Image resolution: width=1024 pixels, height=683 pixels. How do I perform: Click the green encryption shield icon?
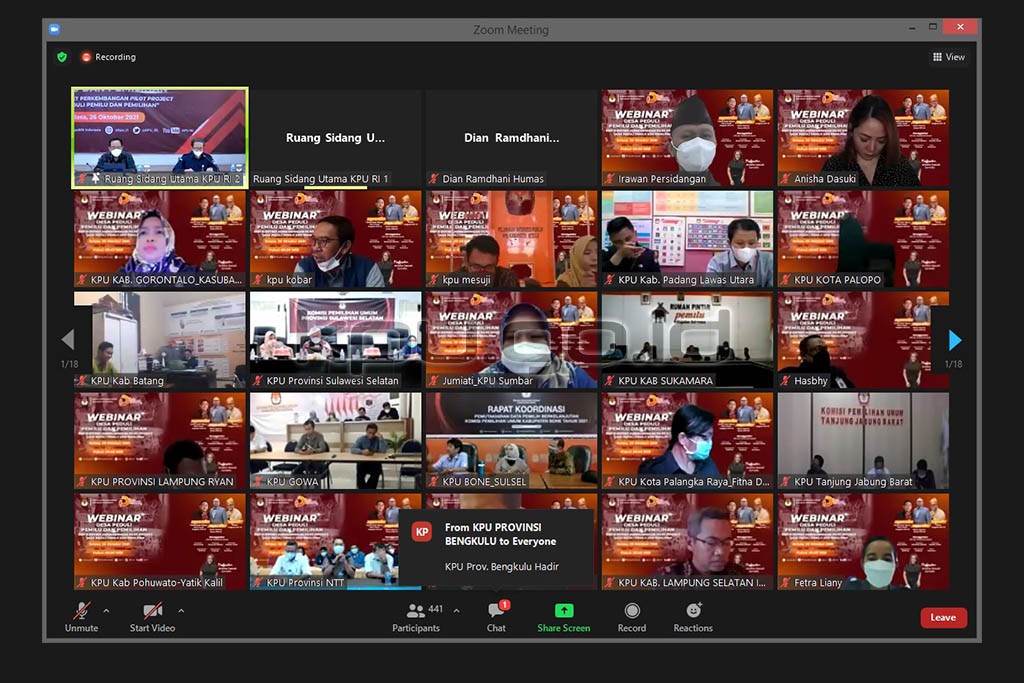click(x=62, y=57)
